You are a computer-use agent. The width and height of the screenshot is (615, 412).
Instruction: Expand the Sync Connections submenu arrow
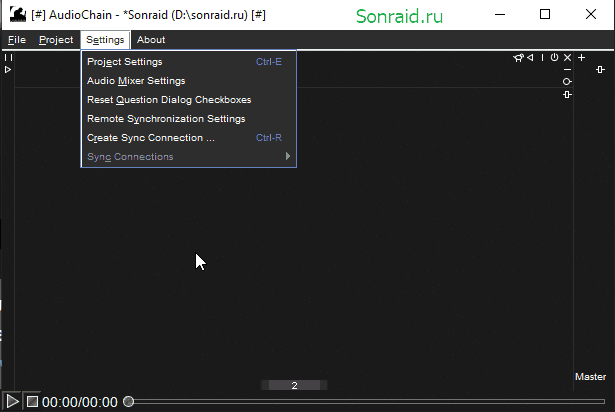[x=288, y=156]
